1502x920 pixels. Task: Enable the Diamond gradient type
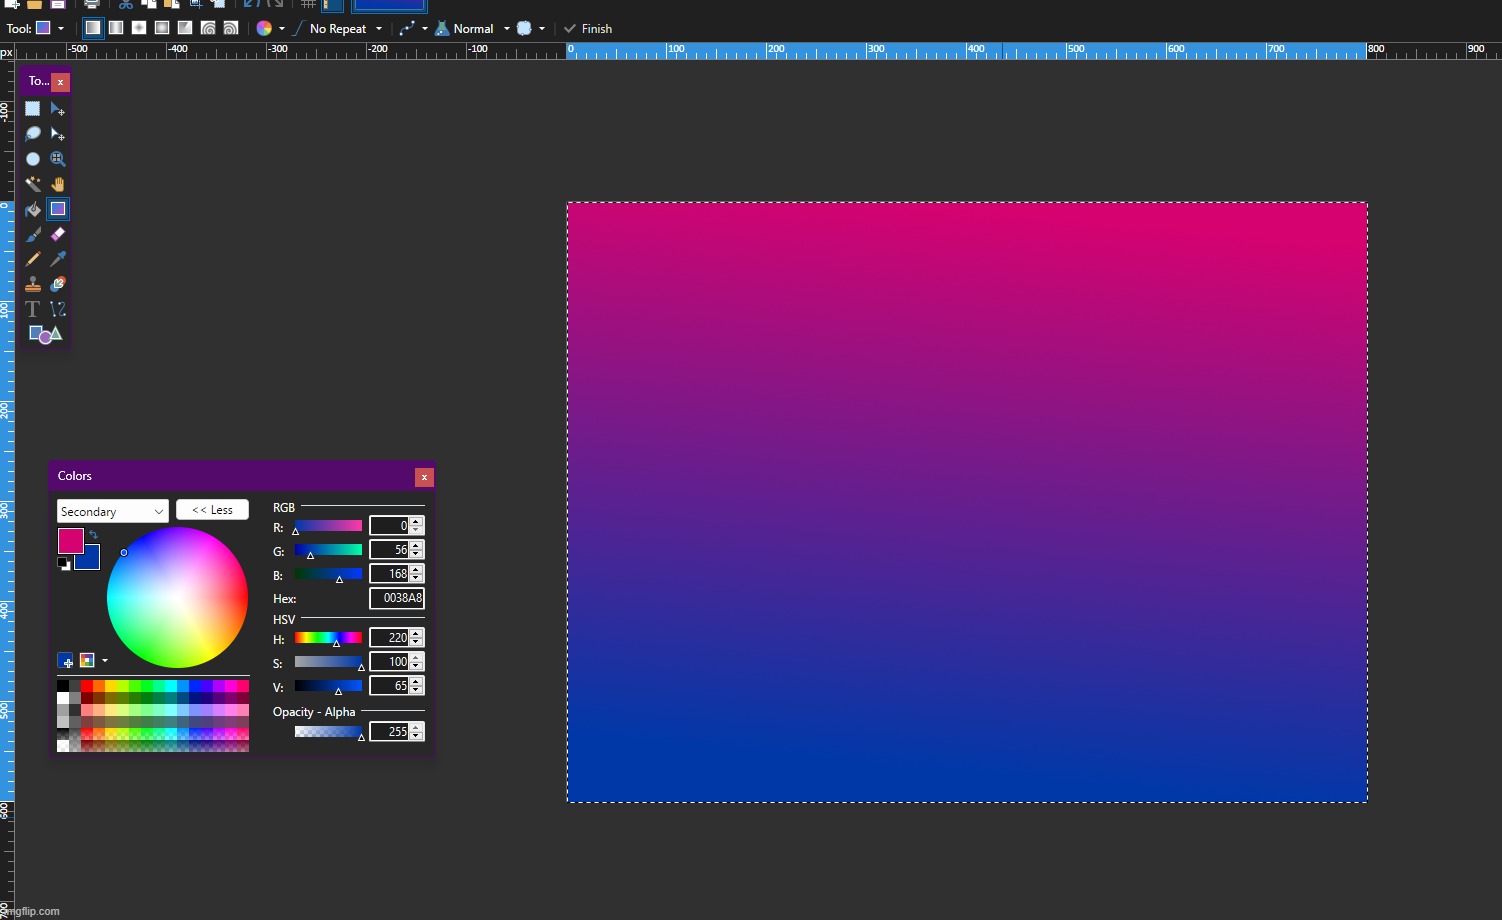(x=139, y=28)
